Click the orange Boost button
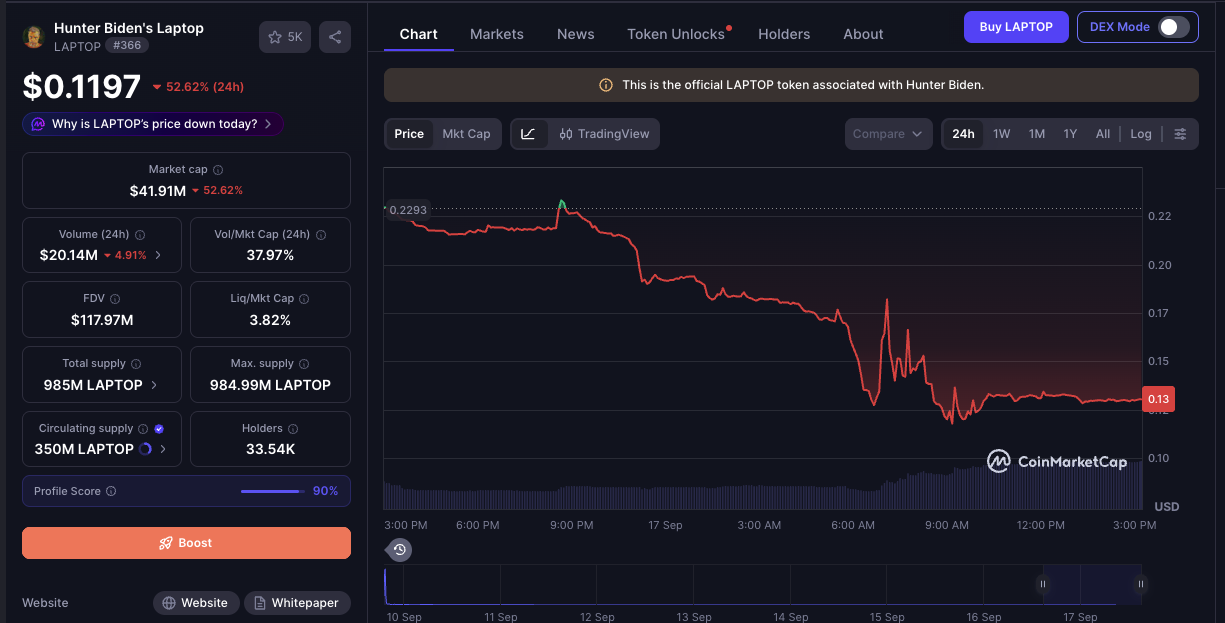This screenshot has width=1225, height=623. [x=186, y=543]
